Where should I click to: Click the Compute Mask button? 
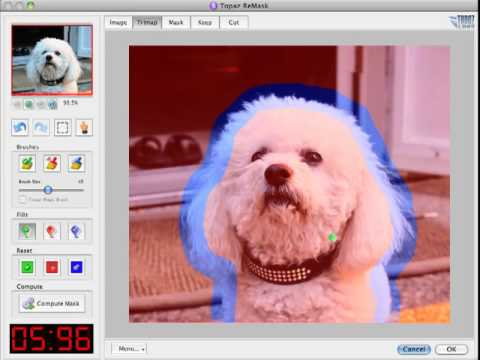click(52, 303)
